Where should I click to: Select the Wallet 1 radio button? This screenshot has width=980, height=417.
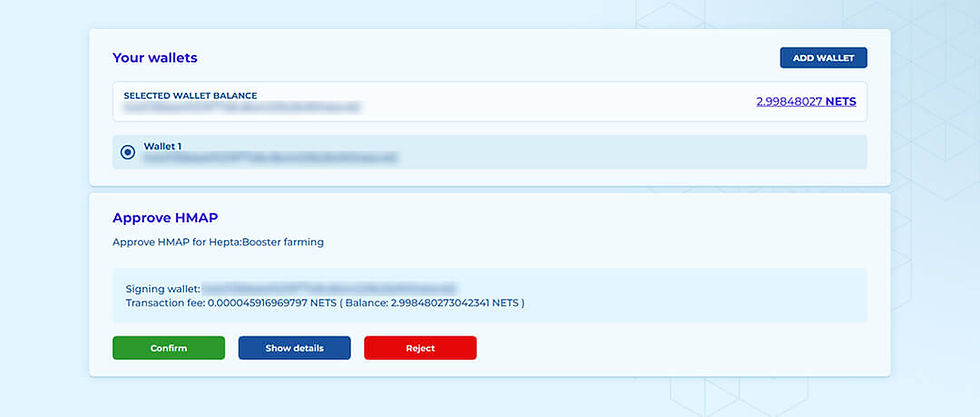[x=128, y=152]
